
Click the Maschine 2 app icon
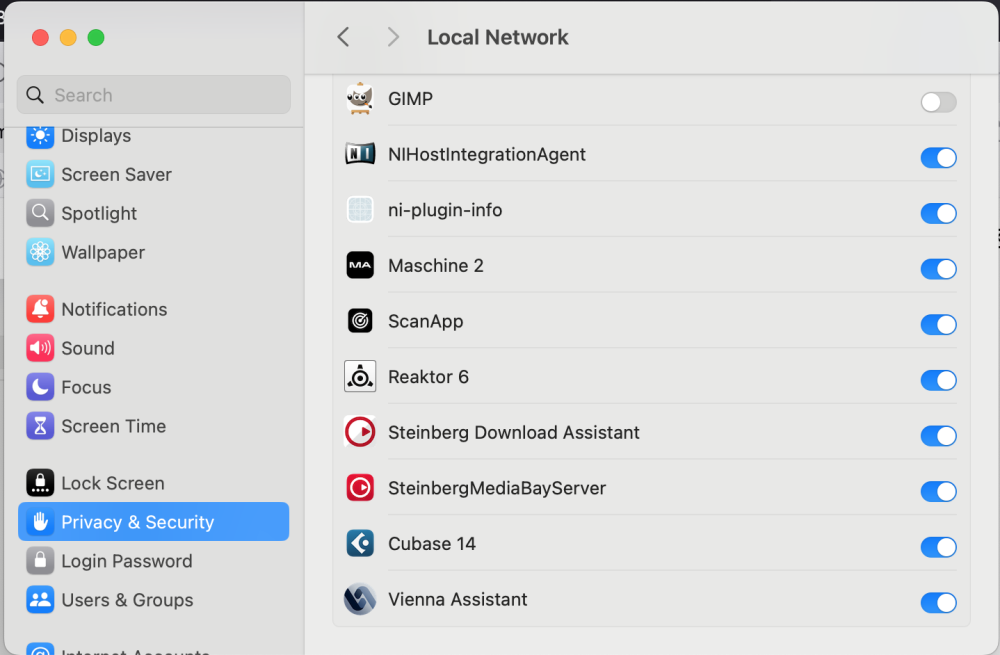coord(360,265)
